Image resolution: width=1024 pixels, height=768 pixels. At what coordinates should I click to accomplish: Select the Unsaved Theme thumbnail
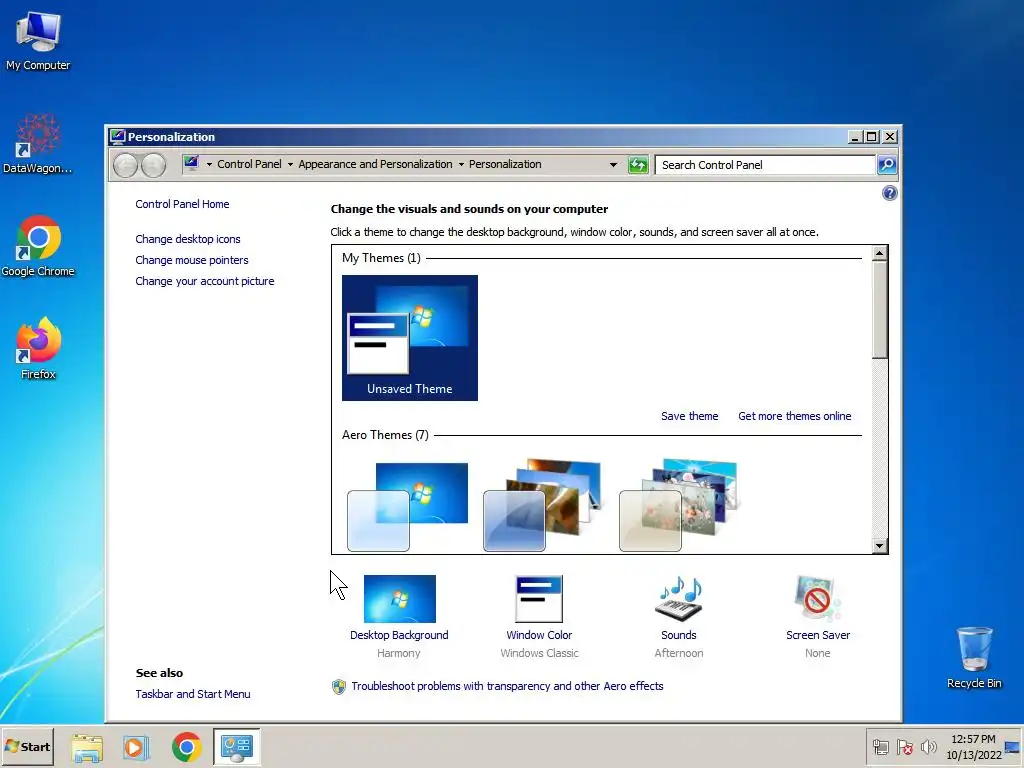[x=409, y=338]
